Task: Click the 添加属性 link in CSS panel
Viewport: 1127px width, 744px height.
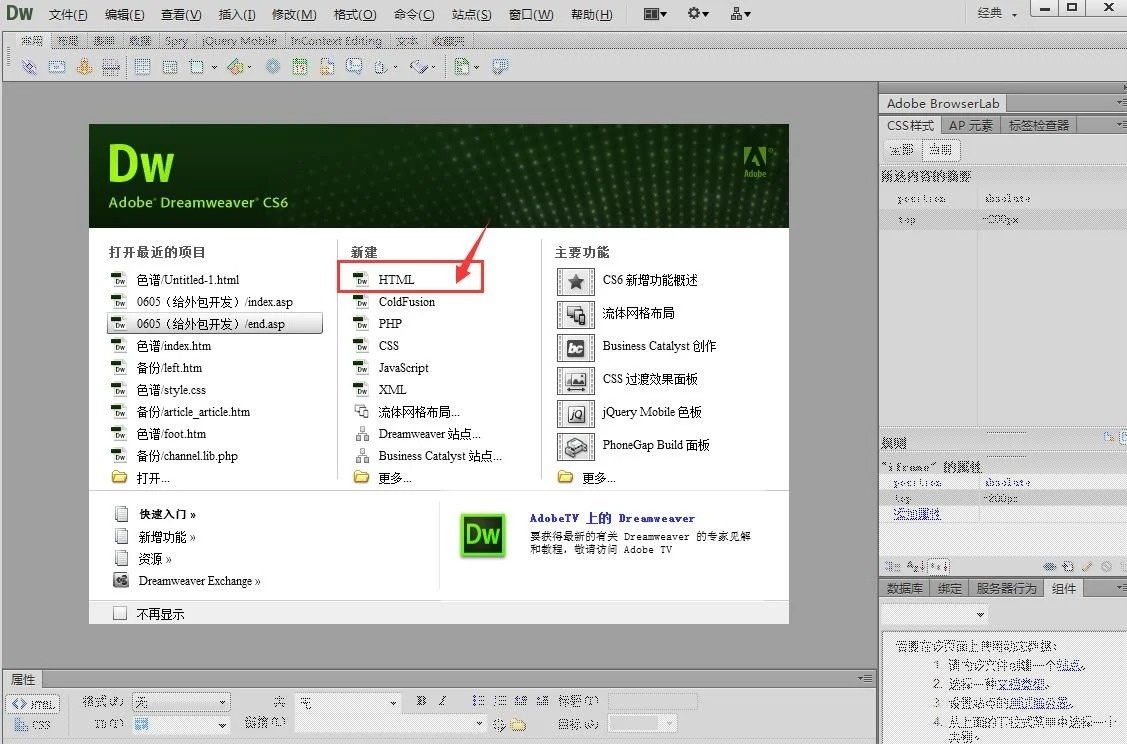Action: pyautogui.click(x=916, y=513)
